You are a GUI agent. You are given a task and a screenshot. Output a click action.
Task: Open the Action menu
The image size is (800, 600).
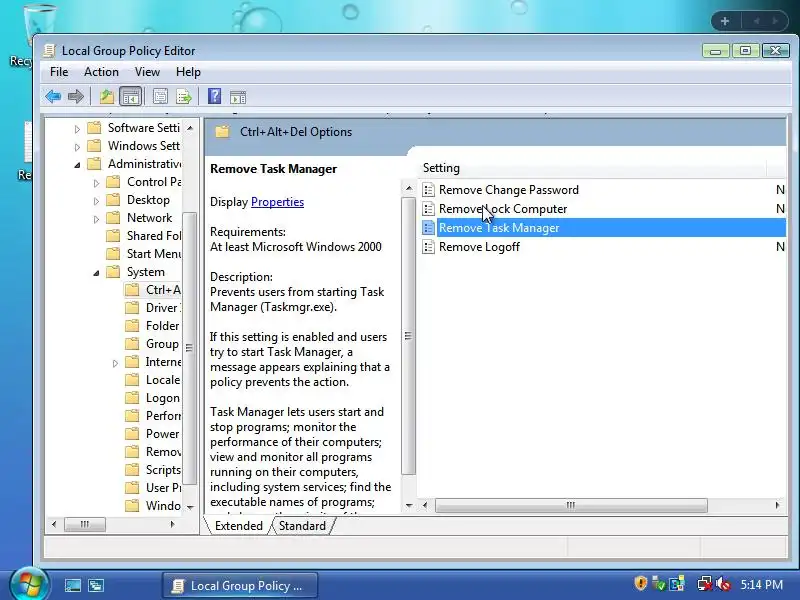102,72
